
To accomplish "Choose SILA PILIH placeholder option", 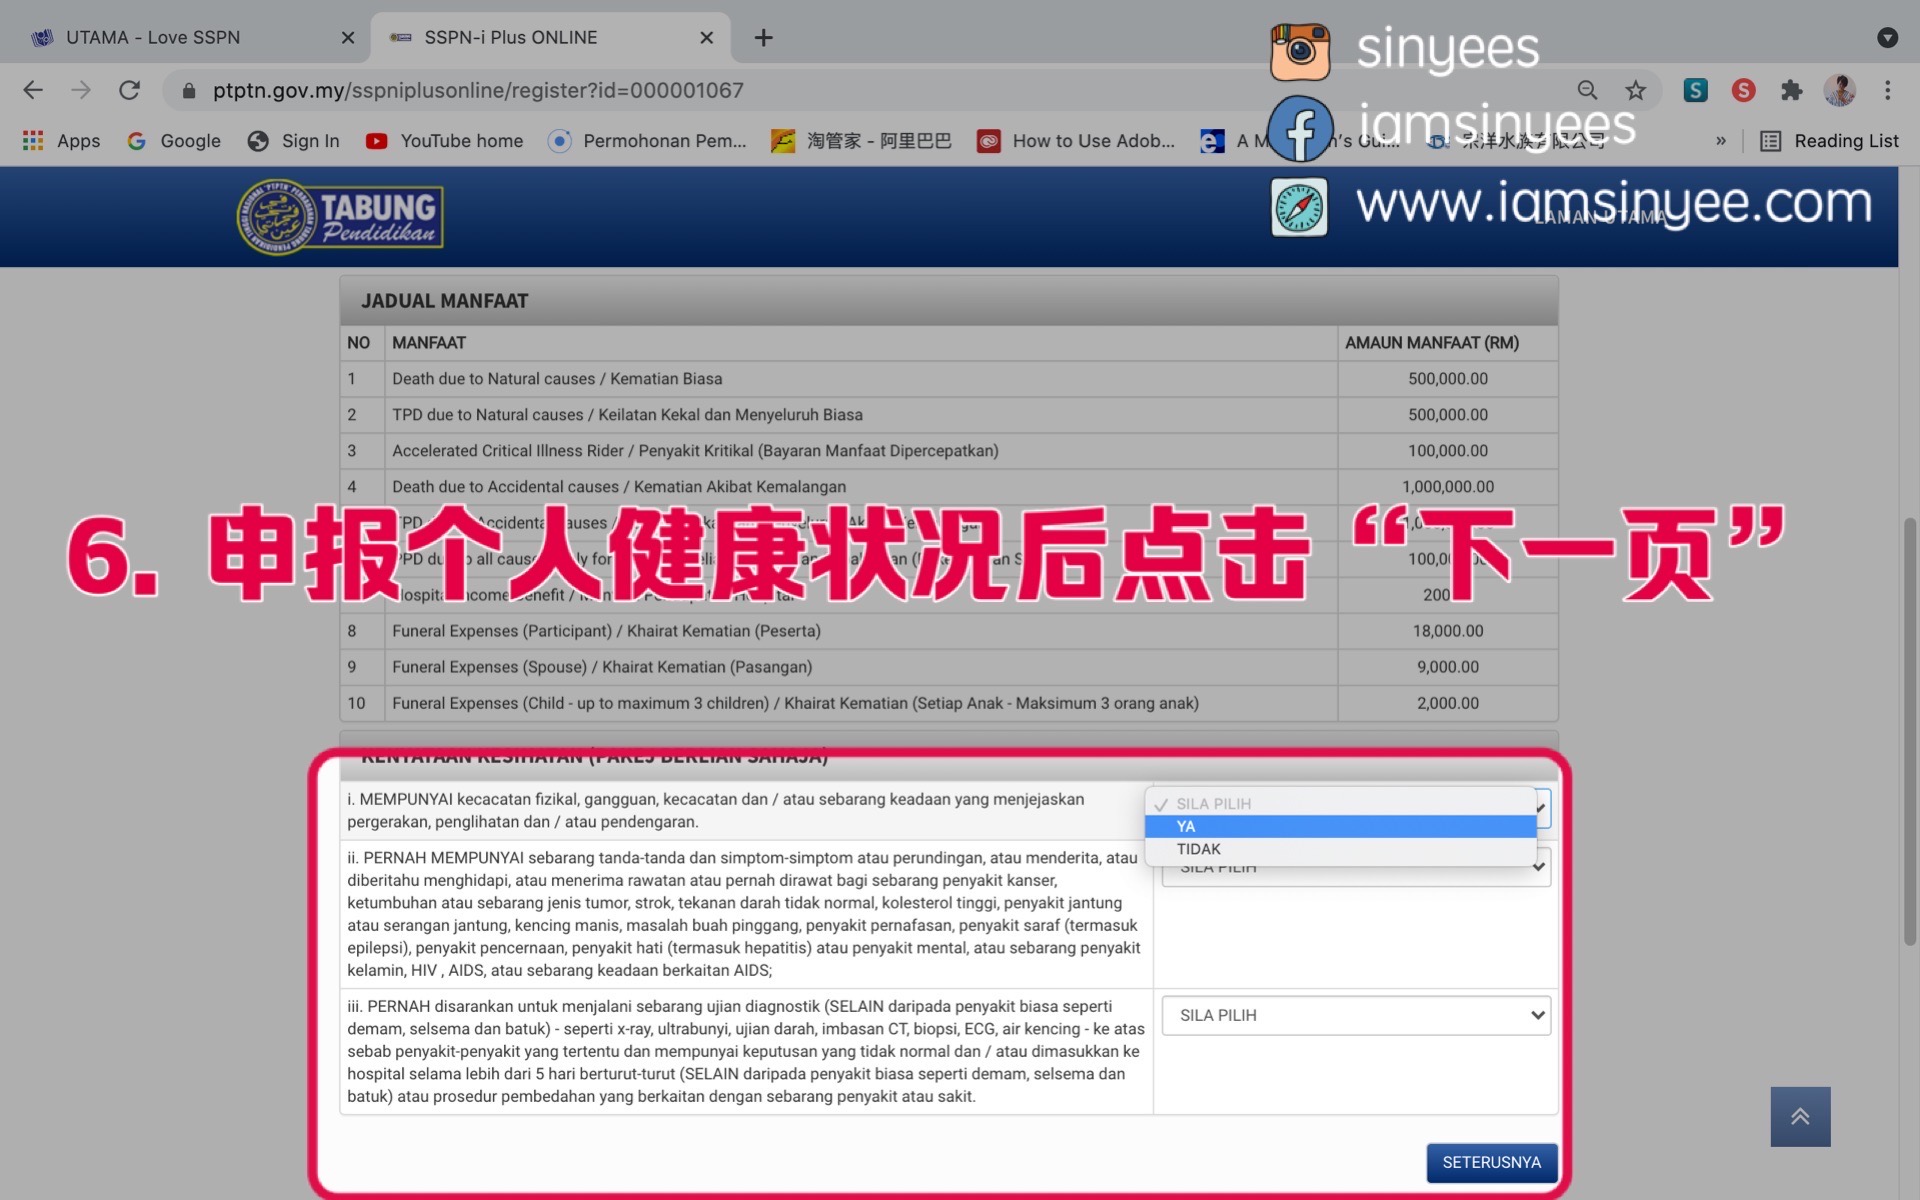I will pyautogui.click(x=1340, y=803).
